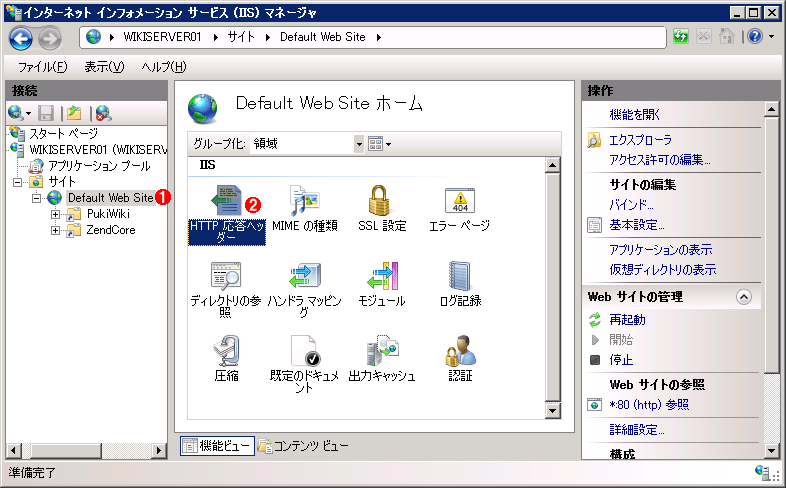Click the 再起動 link
786x488 pixels.
click(627, 320)
